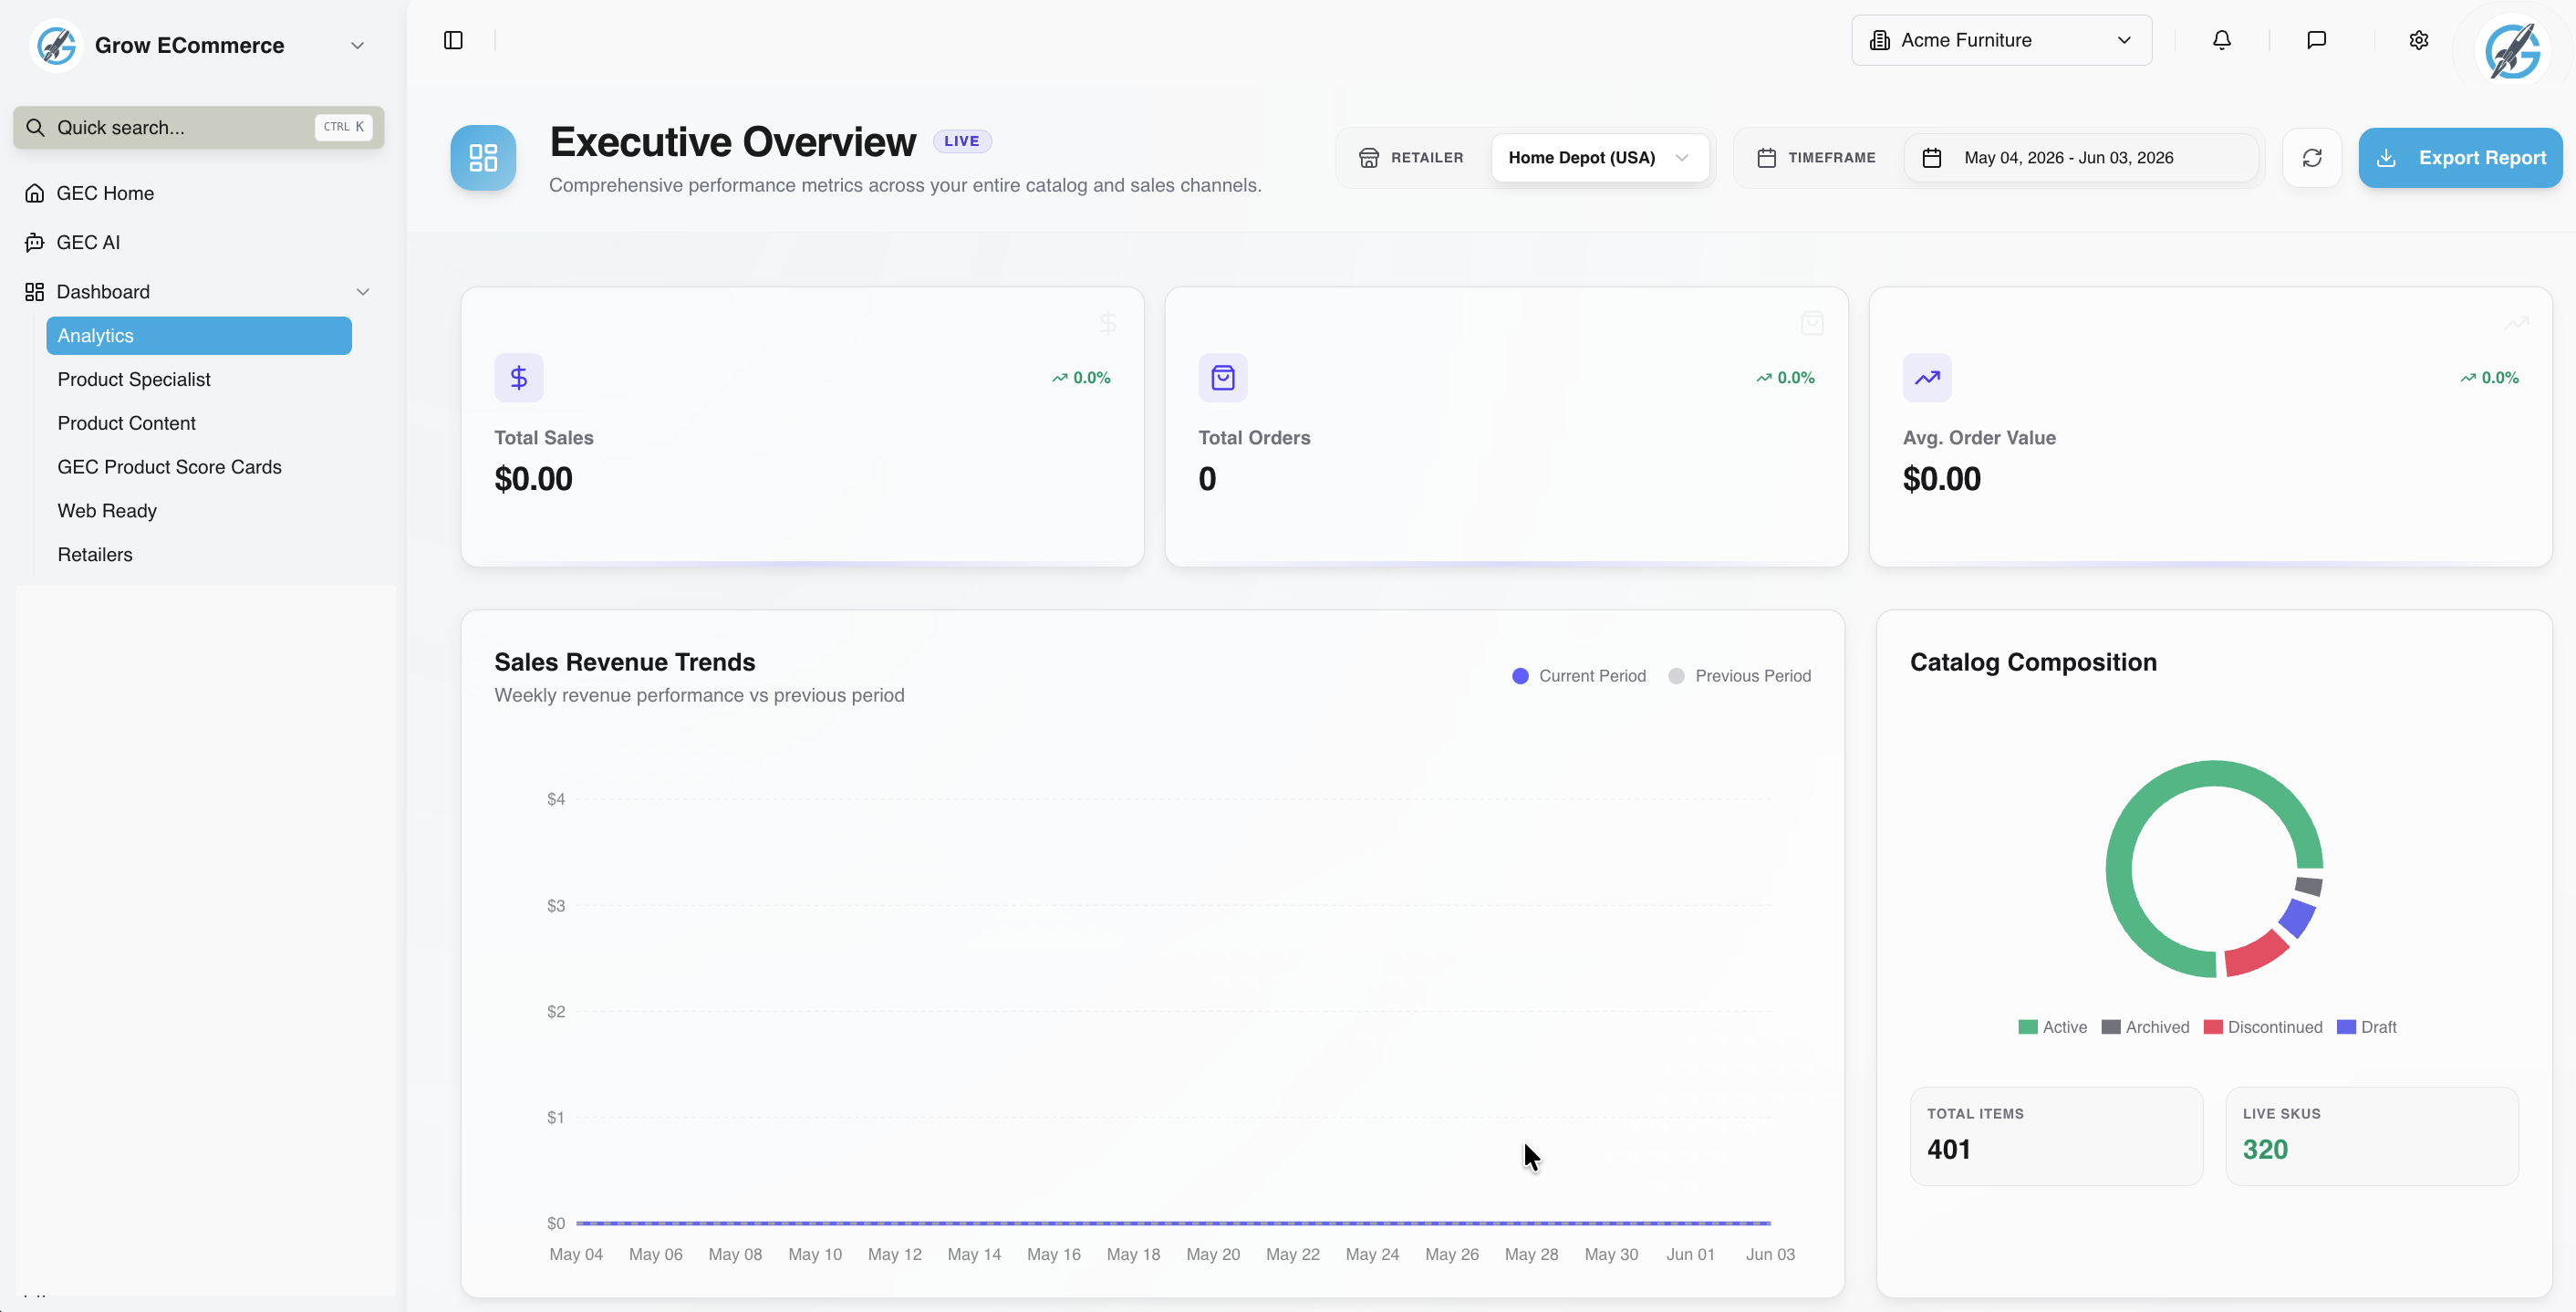Screen dimensions: 2576x1312
Task: Click the Jun 03 axis label
Action: pyautogui.click(x=1769, y=1254)
